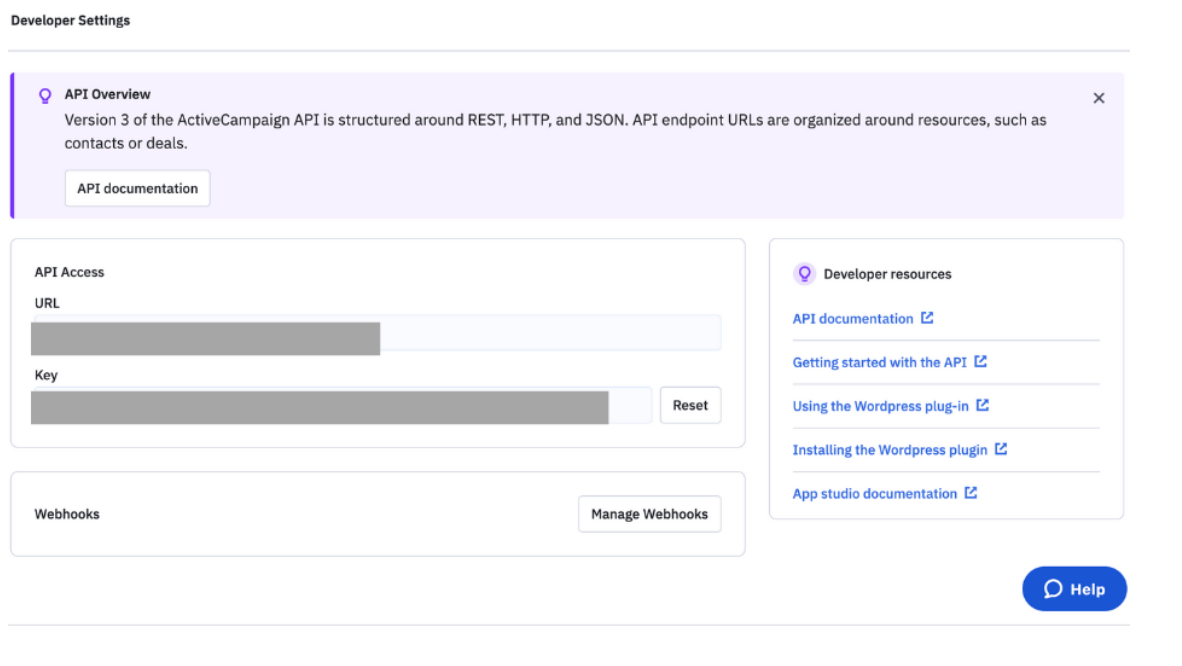Click the Version 3 ActiveCampaign API description text
The width and height of the screenshot is (1182, 666).
click(555, 131)
